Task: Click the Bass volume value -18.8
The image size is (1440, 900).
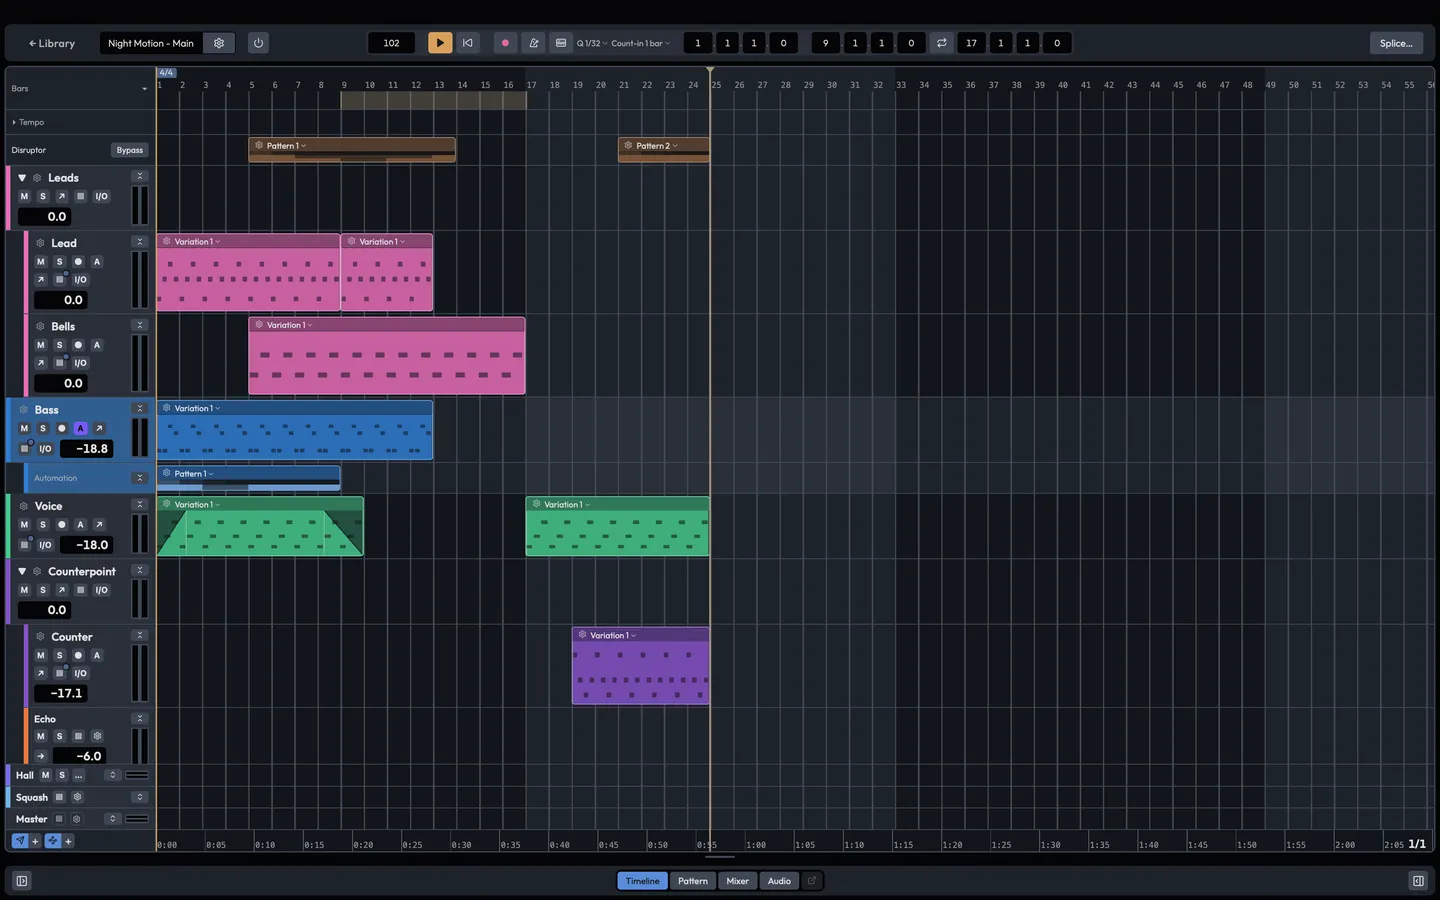Action: pyautogui.click(x=87, y=449)
